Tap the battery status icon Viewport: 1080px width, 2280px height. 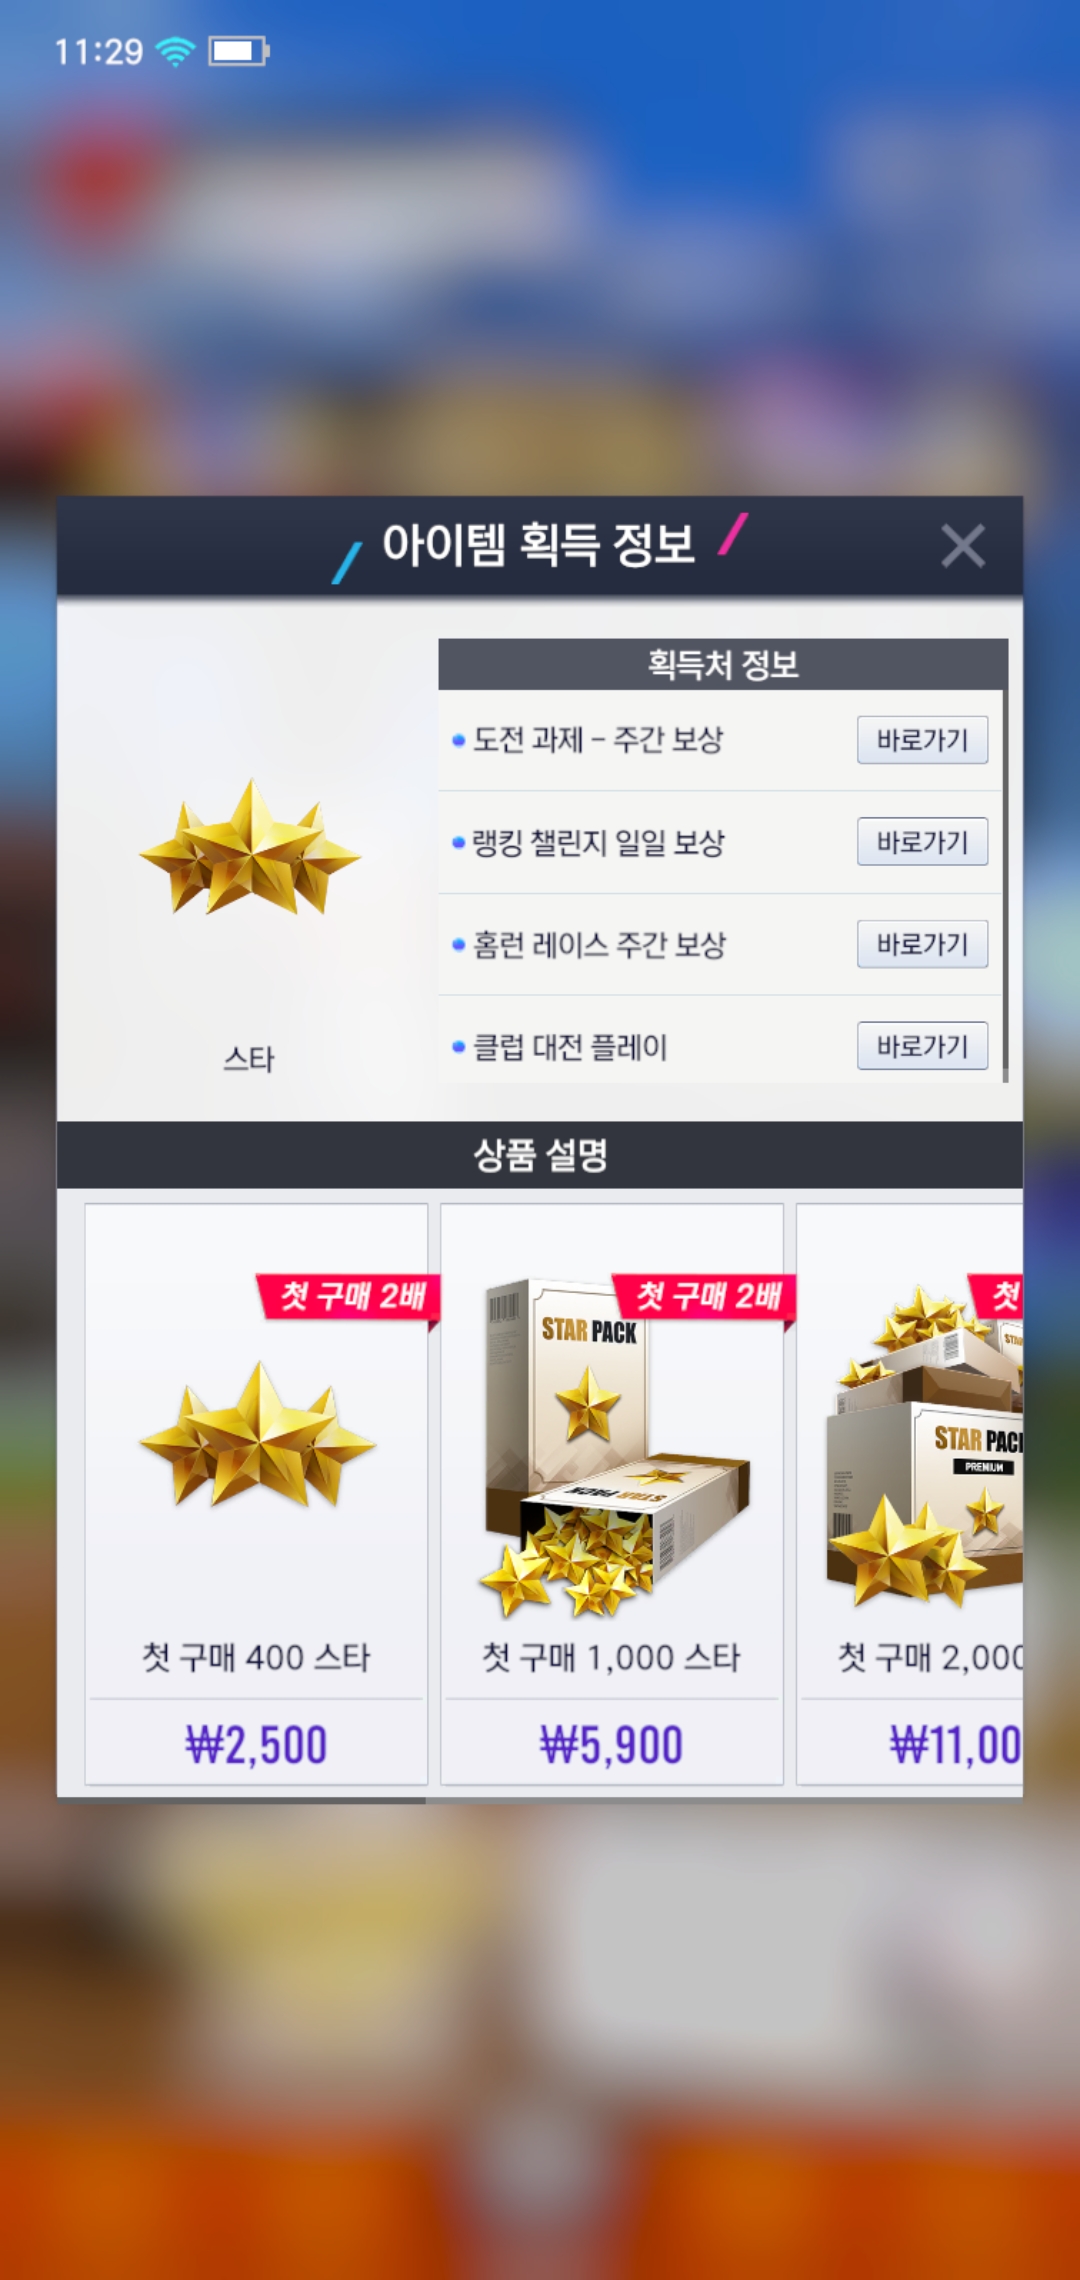pyautogui.click(x=238, y=51)
